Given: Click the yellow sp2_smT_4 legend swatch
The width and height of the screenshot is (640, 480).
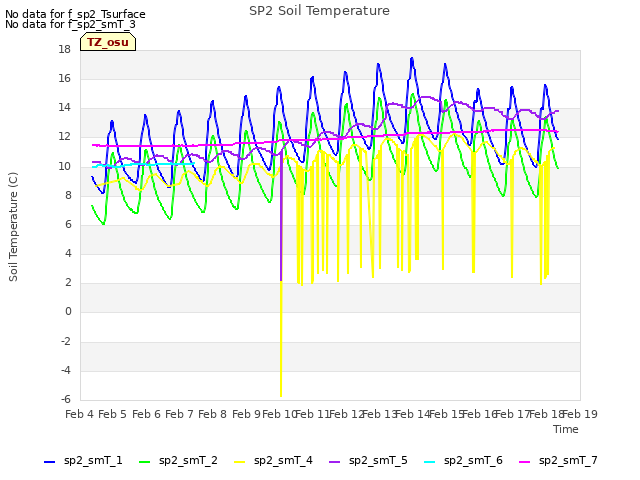Looking at the screenshot, I should pyautogui.click(x=240, y=462).
